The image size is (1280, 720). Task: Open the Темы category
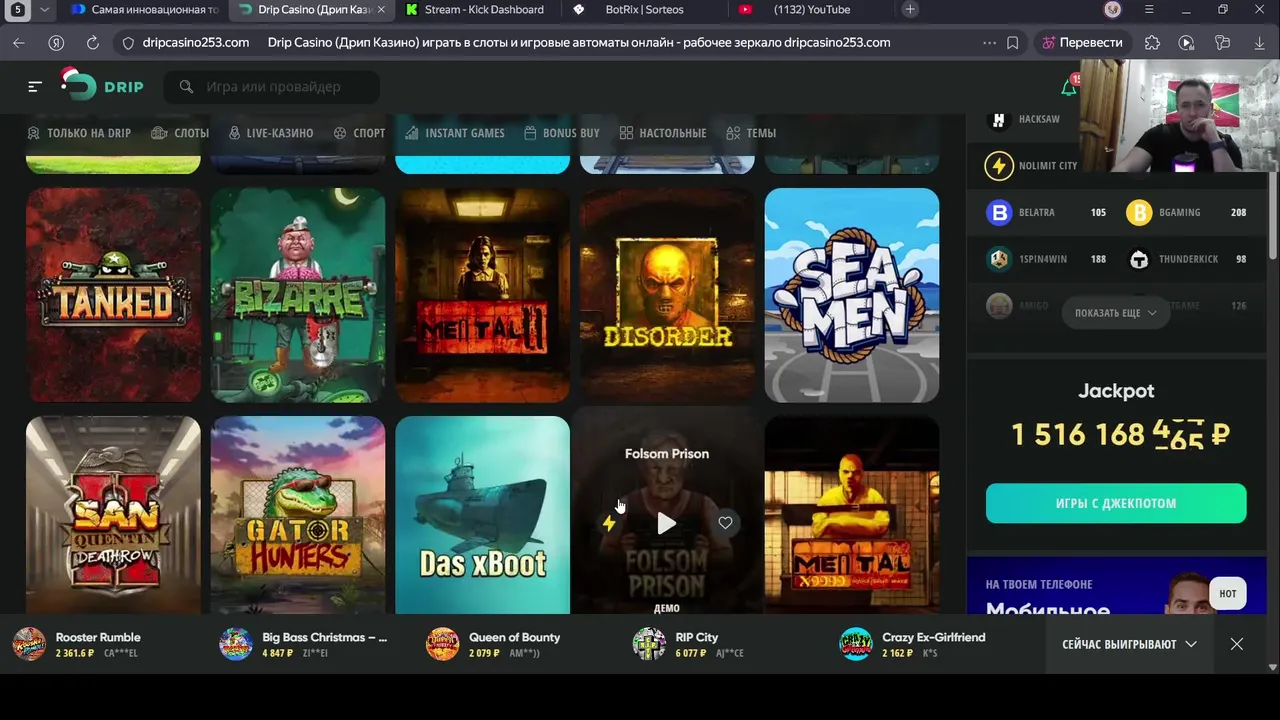tap(751, 133)
